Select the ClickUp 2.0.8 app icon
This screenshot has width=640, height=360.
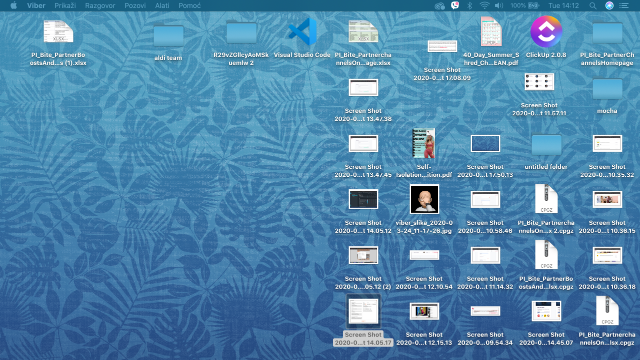(546, 31)
